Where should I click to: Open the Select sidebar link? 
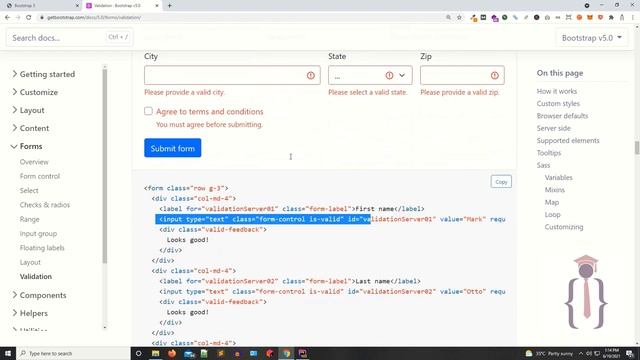(x=29, y=191)
